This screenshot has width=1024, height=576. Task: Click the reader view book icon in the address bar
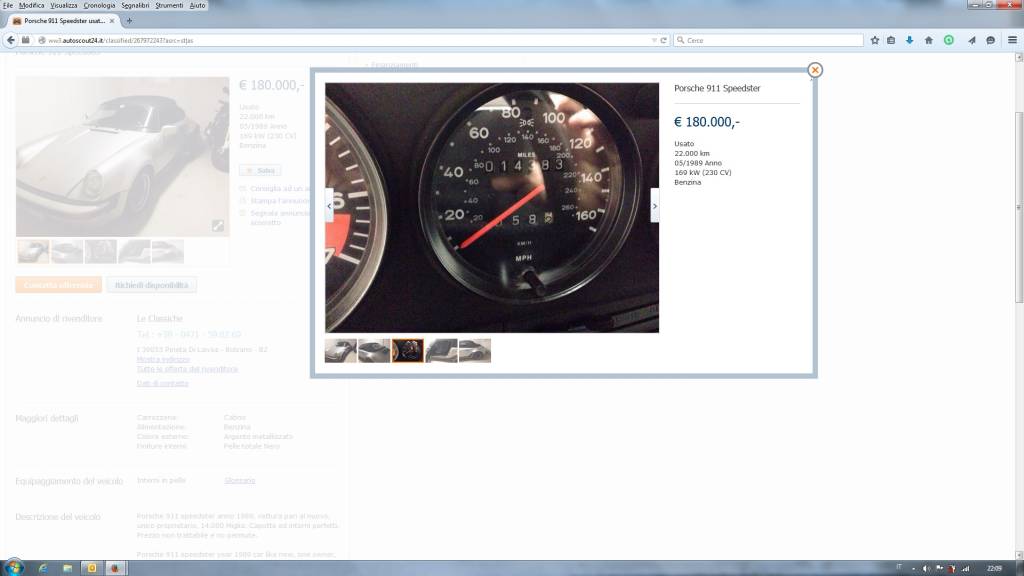click(26, 40)
